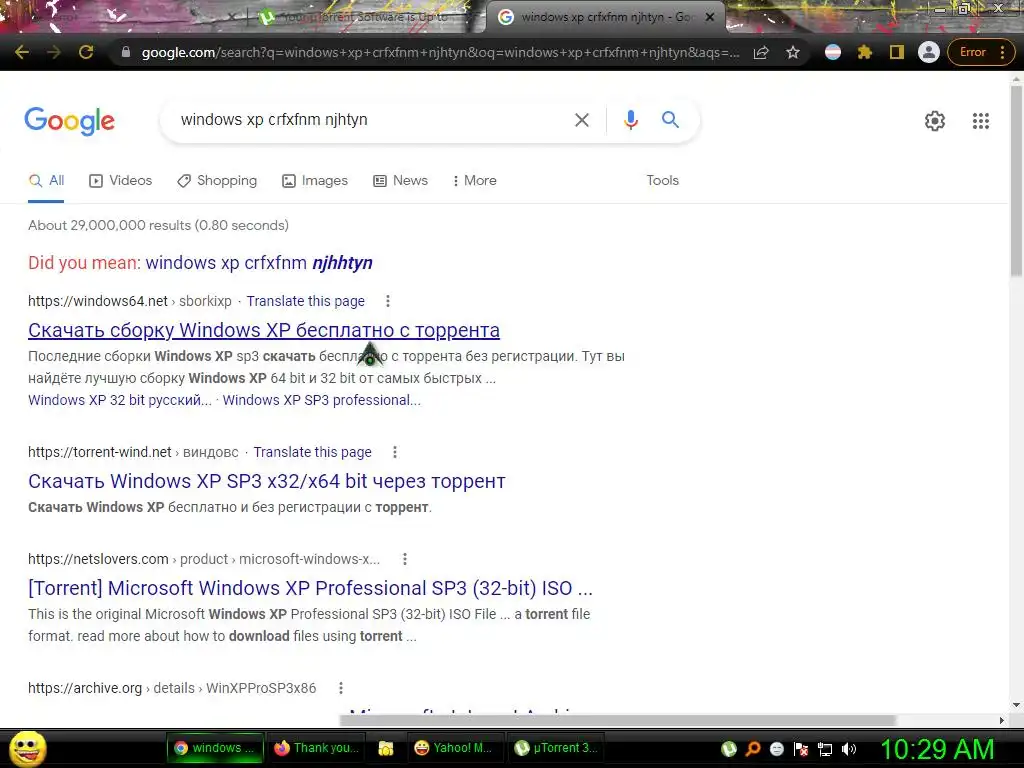
Task: Start voice search with microphone icon
Action: pos(630,120)
